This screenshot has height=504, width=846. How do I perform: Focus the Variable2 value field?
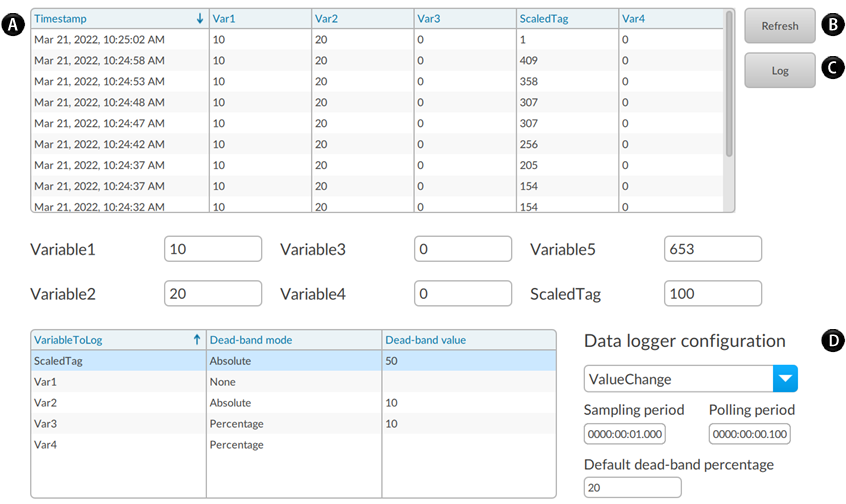(212, 294)
